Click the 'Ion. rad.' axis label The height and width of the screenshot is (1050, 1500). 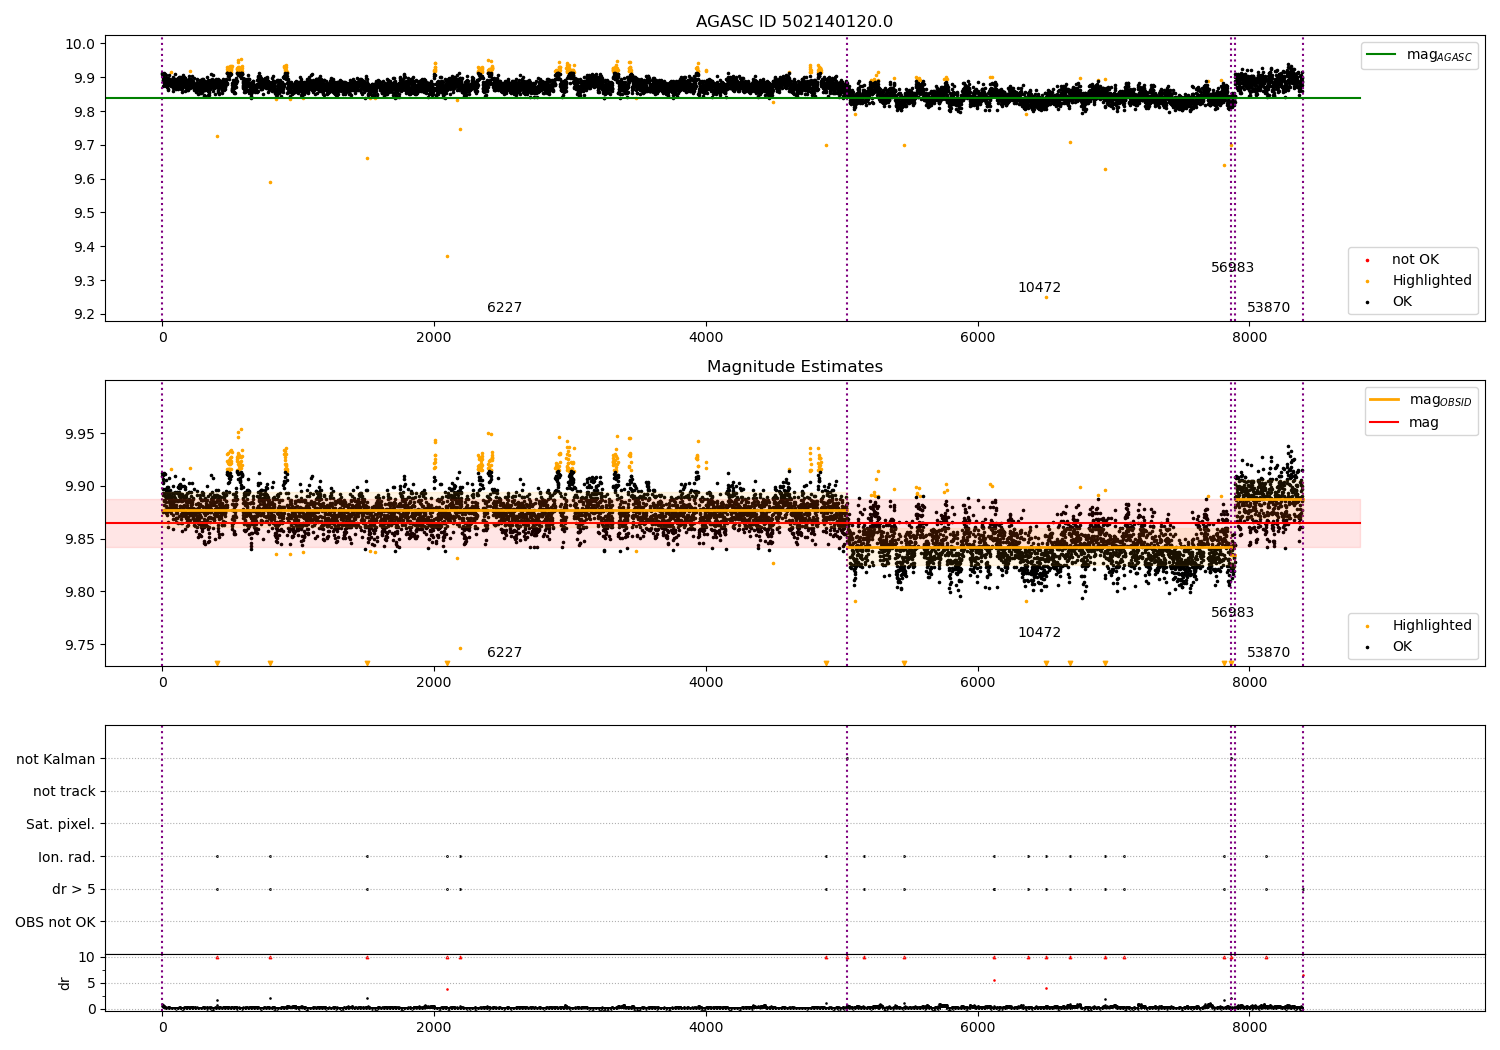(67, 857)
